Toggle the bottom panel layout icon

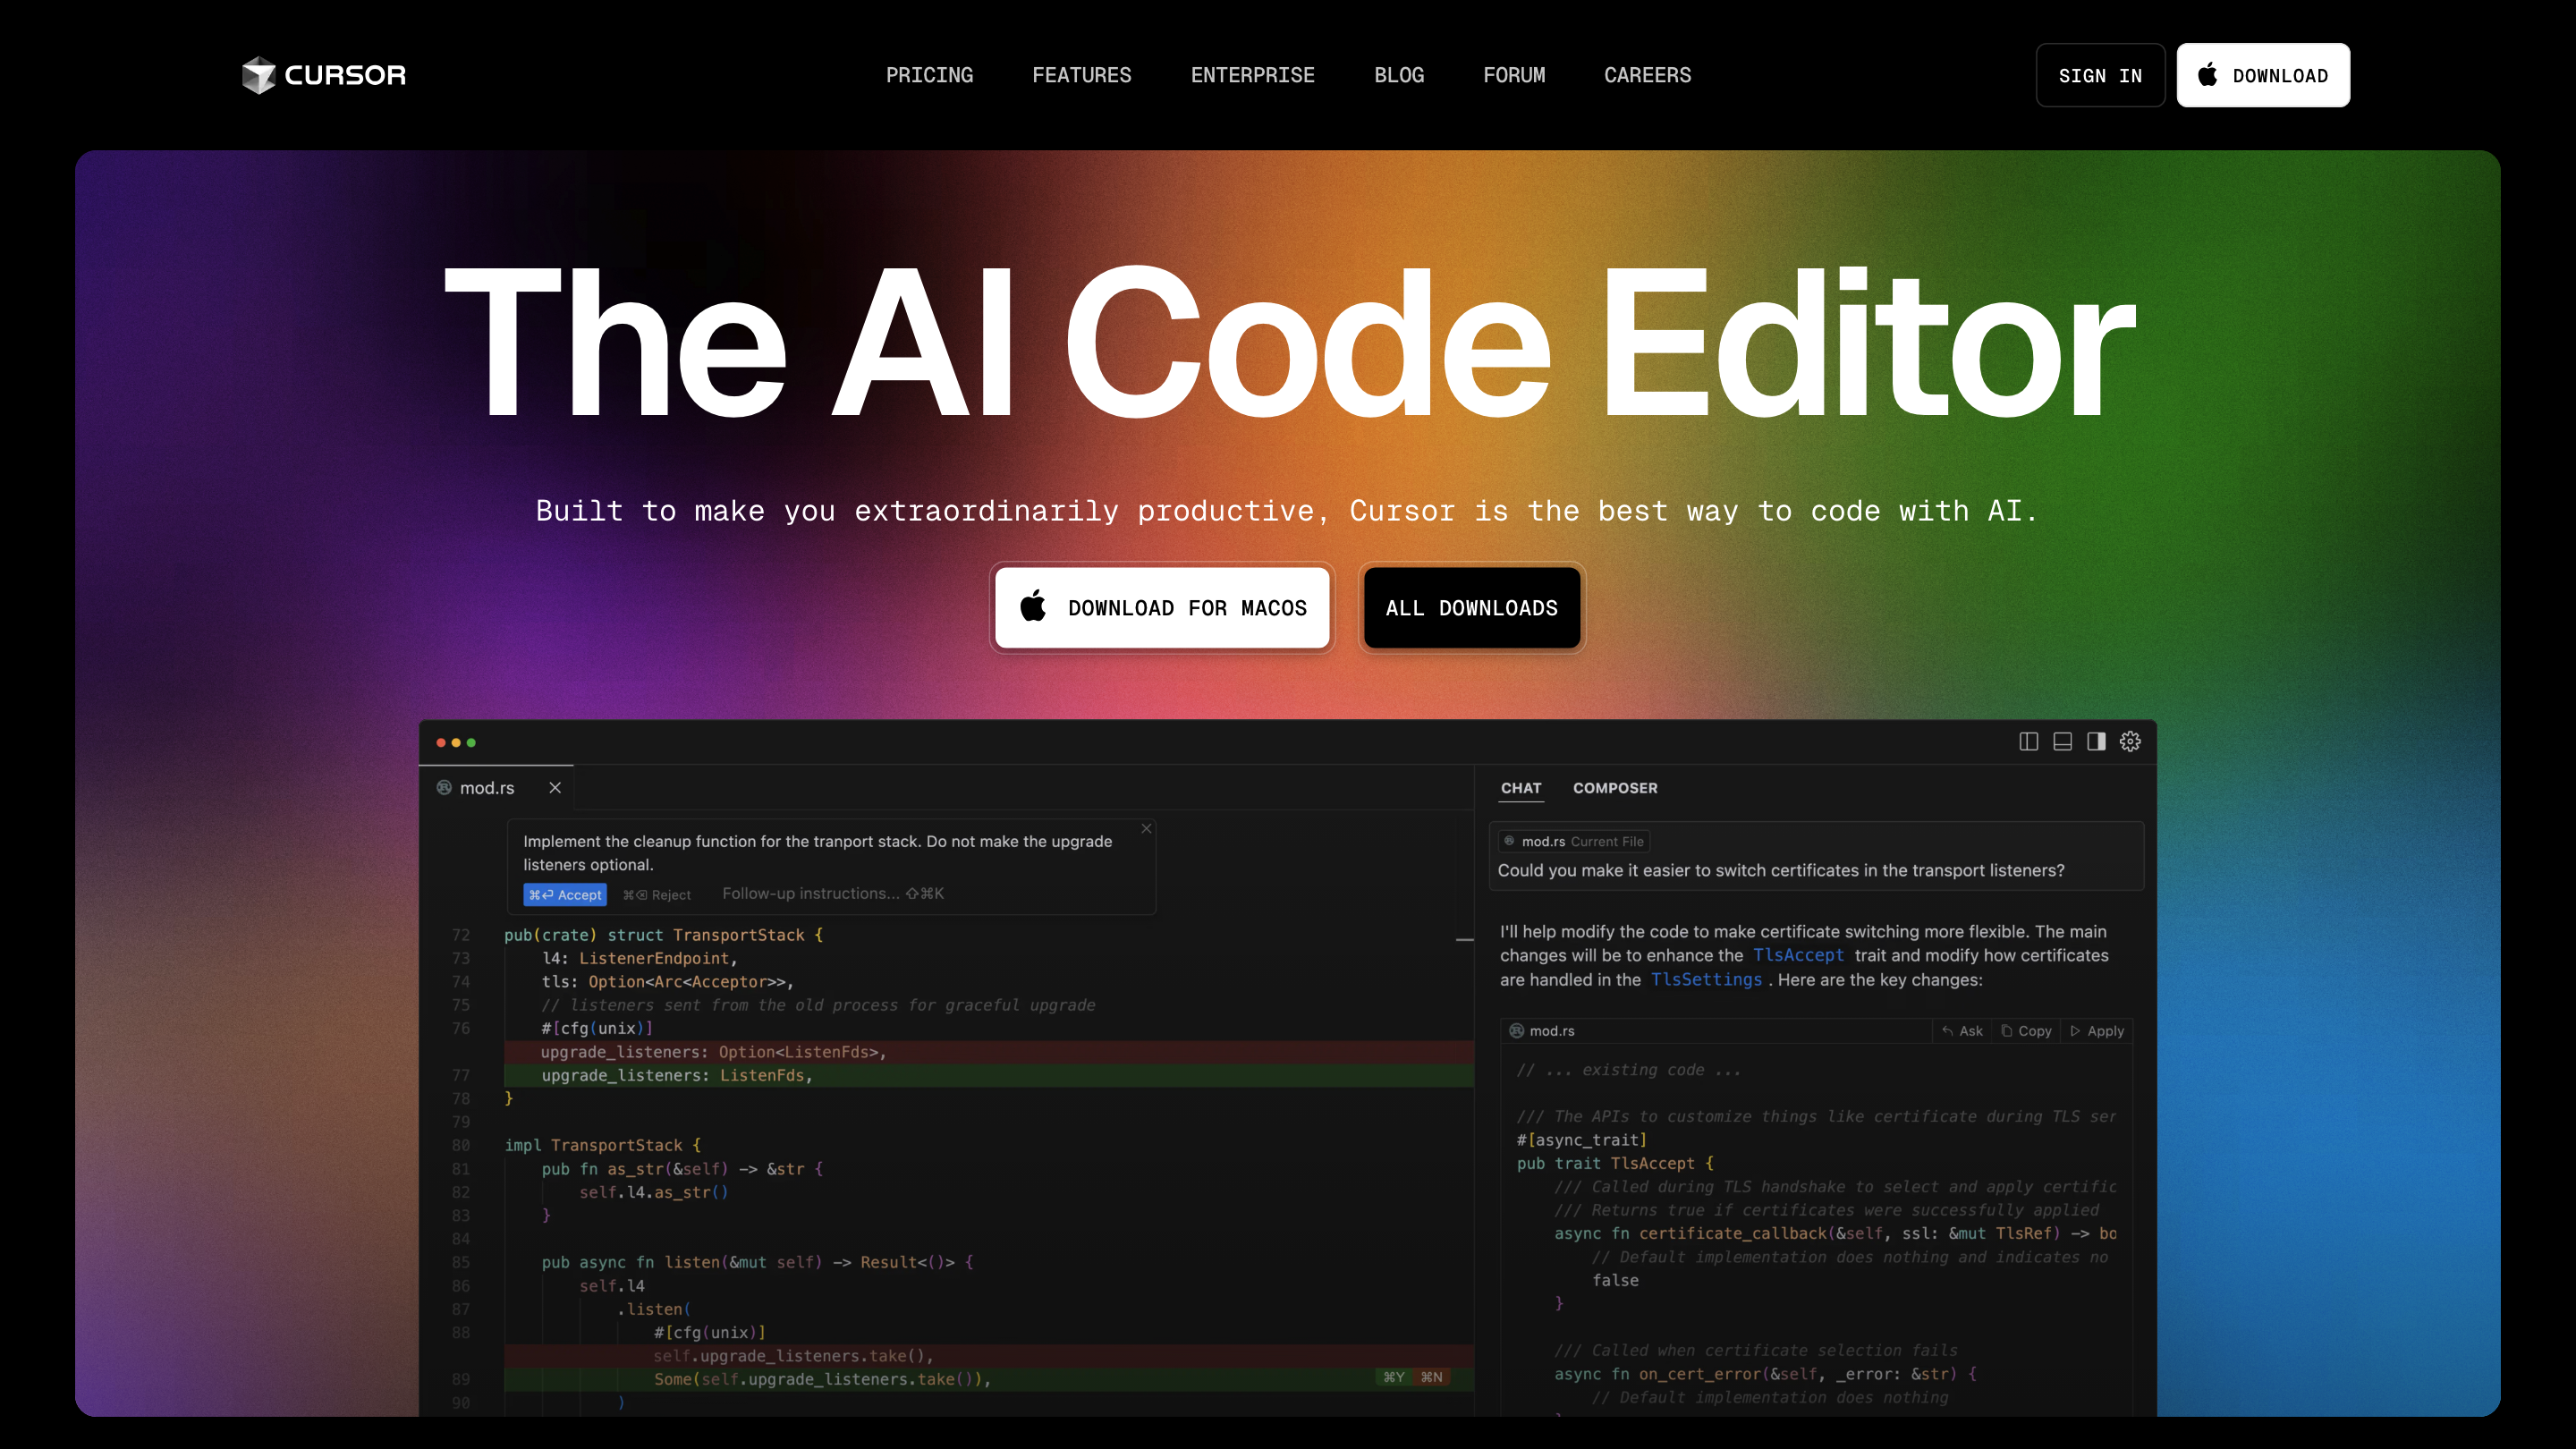click(2062, 741)
